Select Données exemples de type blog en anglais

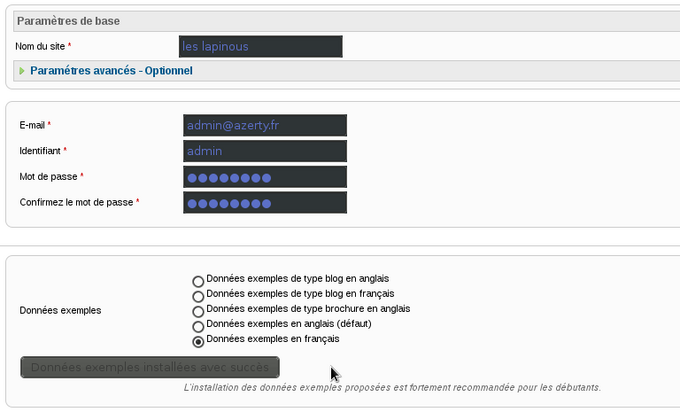click(x=198, y=281)
